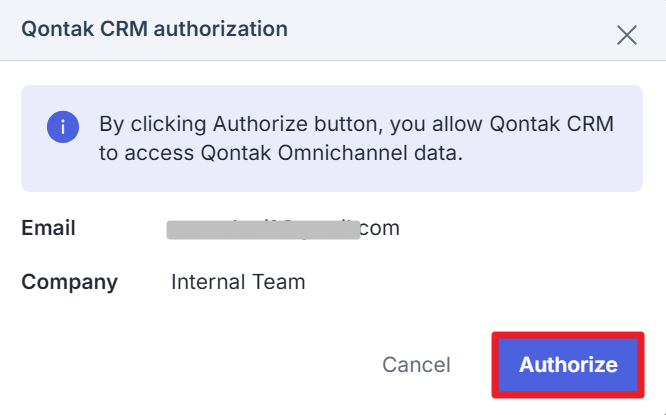This screenshot has width=666, height=415.
Task: Select the Company field label
Action: (x=69, y=282)
